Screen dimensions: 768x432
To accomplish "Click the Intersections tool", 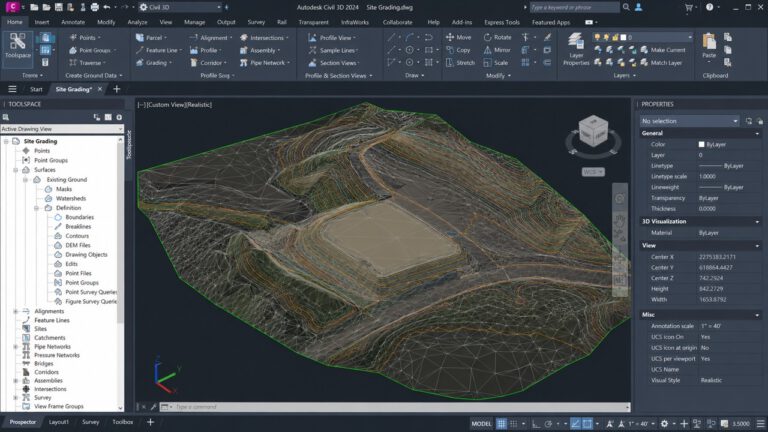I will 264,37.
